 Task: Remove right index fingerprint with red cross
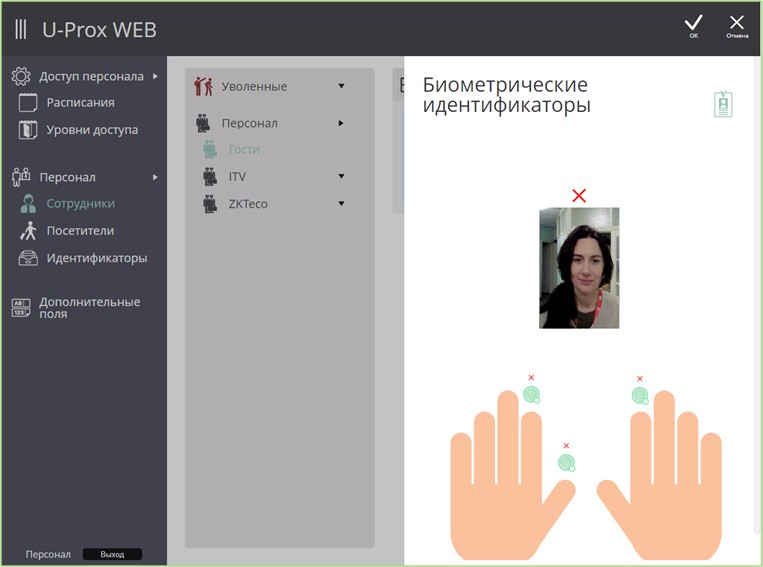pos(640,379)
